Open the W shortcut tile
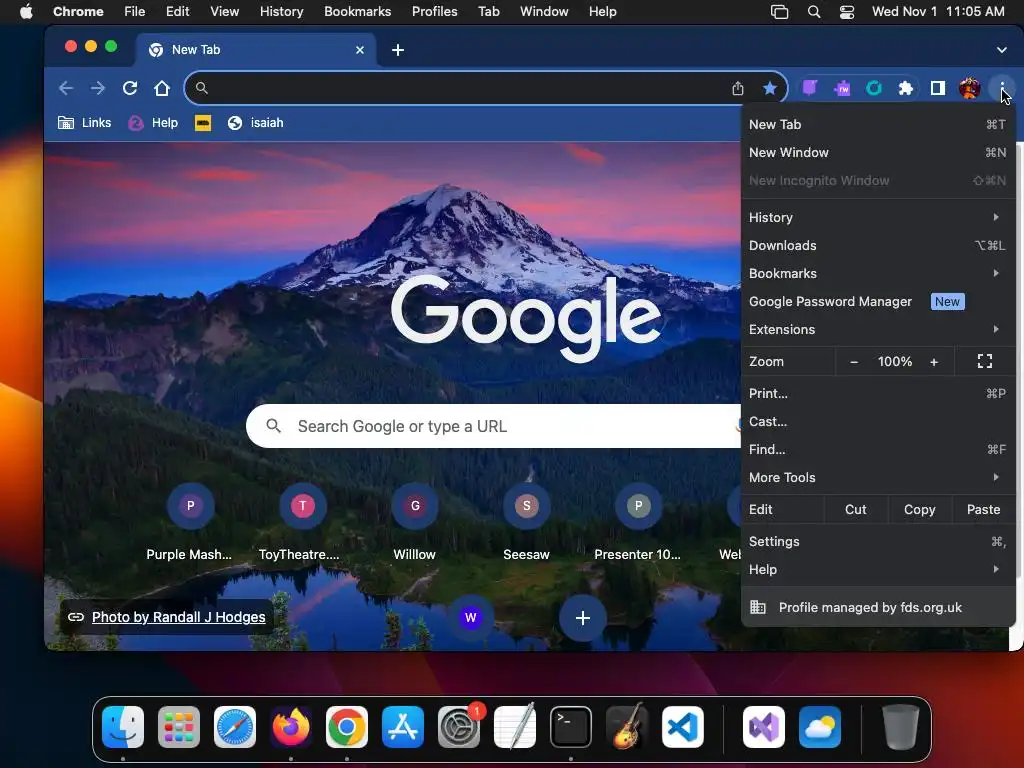The width and height of the screenshot is (1024, 768). (x=470, y=618)
